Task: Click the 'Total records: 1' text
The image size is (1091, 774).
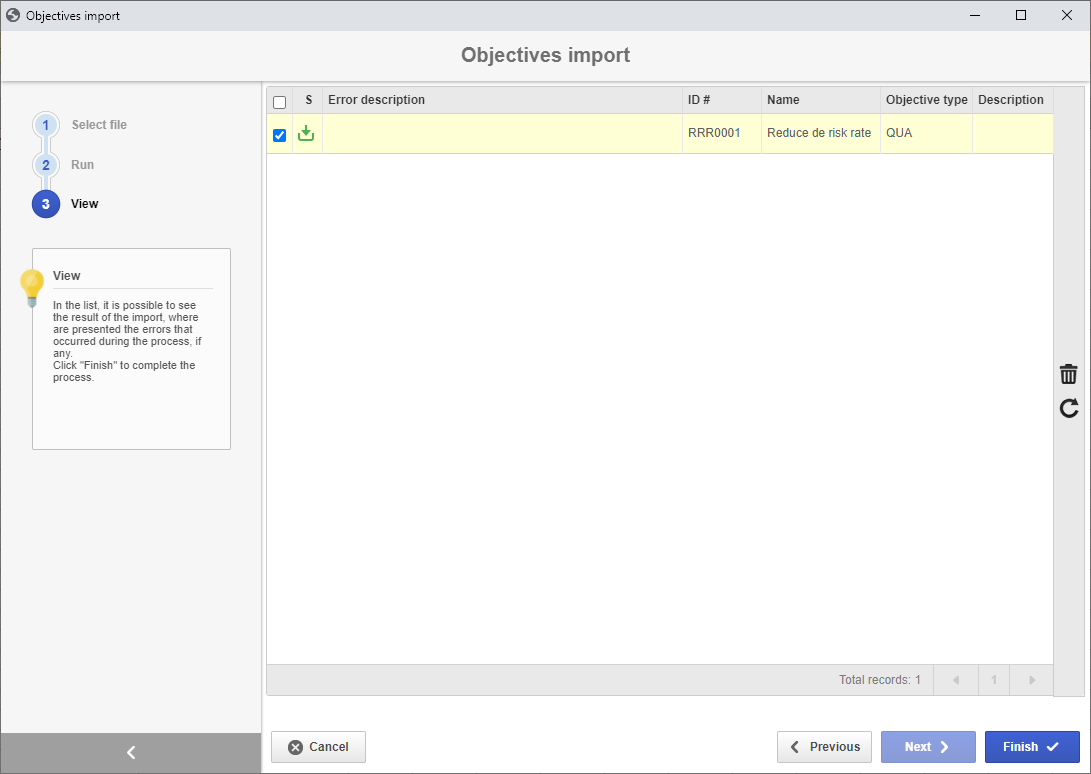Action: tap(879, 680)
